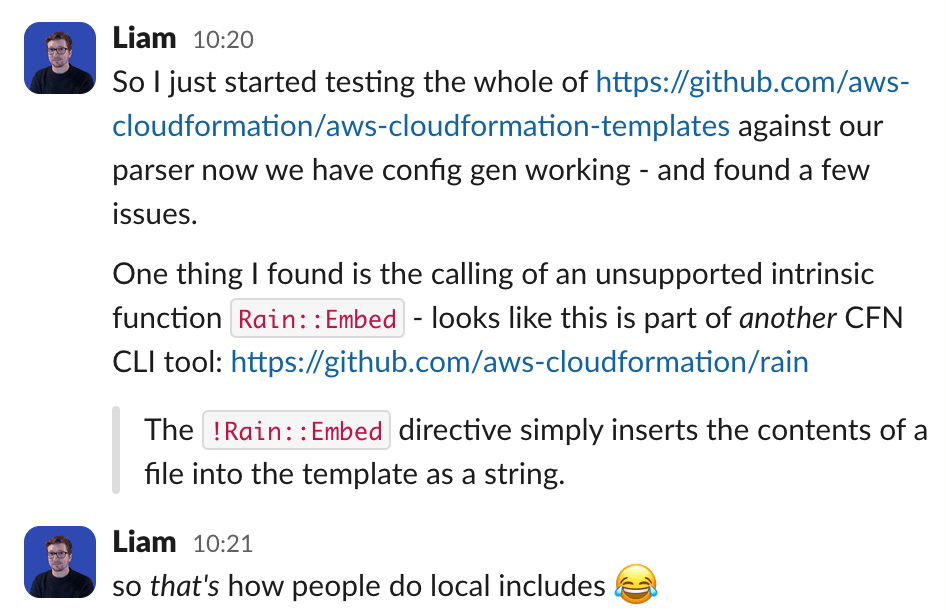Click the Rain::Embed inline code snippet

coord(318,319)
